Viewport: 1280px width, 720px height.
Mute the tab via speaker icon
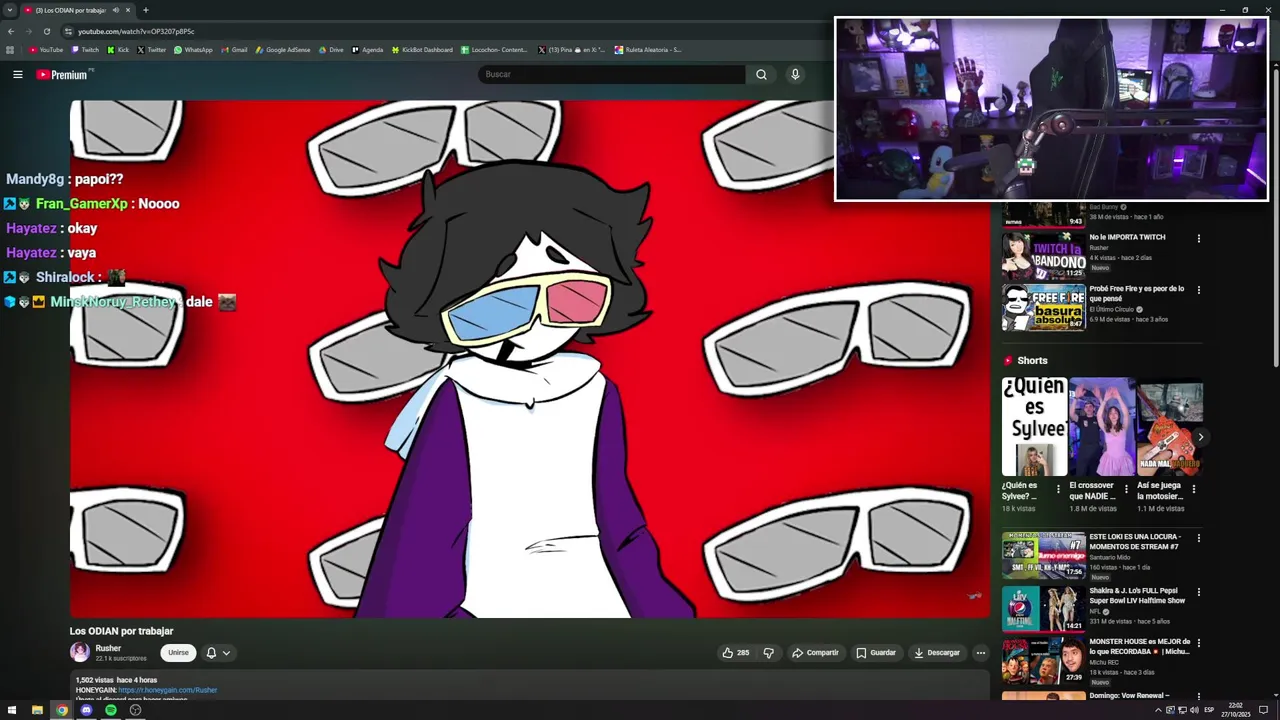click(x=115, y=10)
